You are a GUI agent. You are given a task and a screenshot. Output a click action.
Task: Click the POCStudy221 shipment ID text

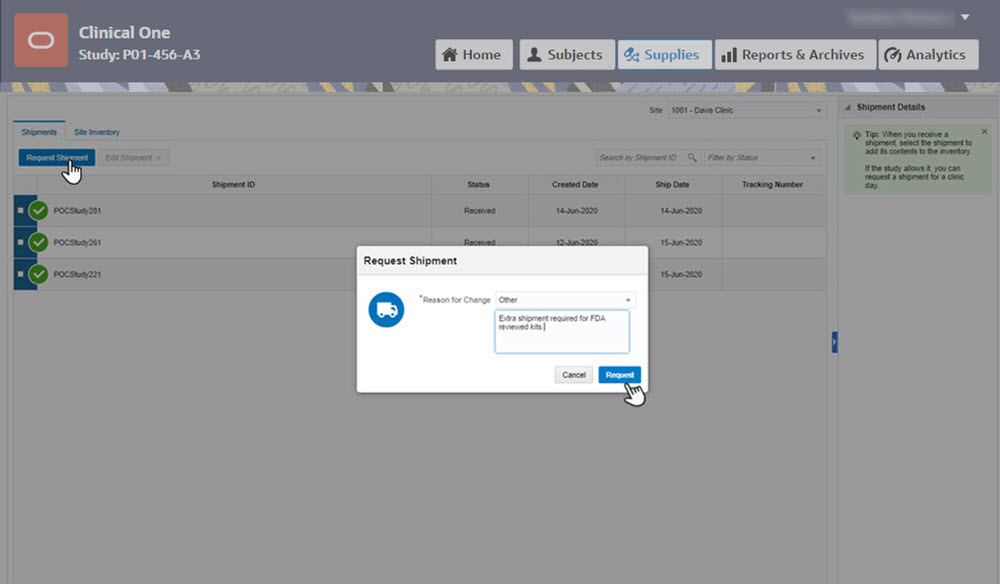pos(77,275)
